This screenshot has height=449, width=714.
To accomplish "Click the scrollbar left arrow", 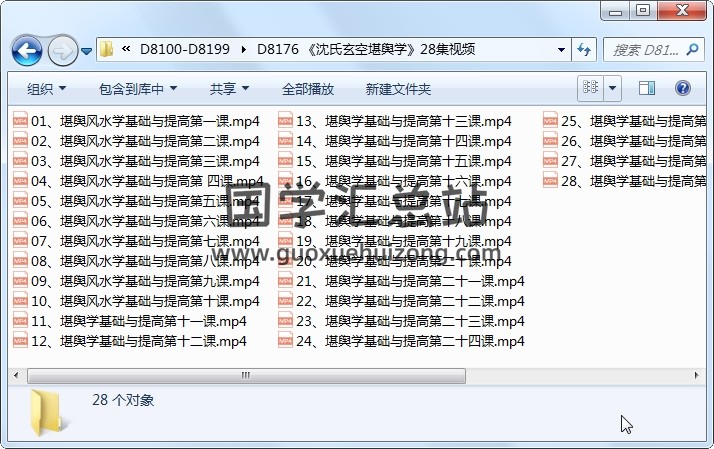I will [x=16, y=376].
